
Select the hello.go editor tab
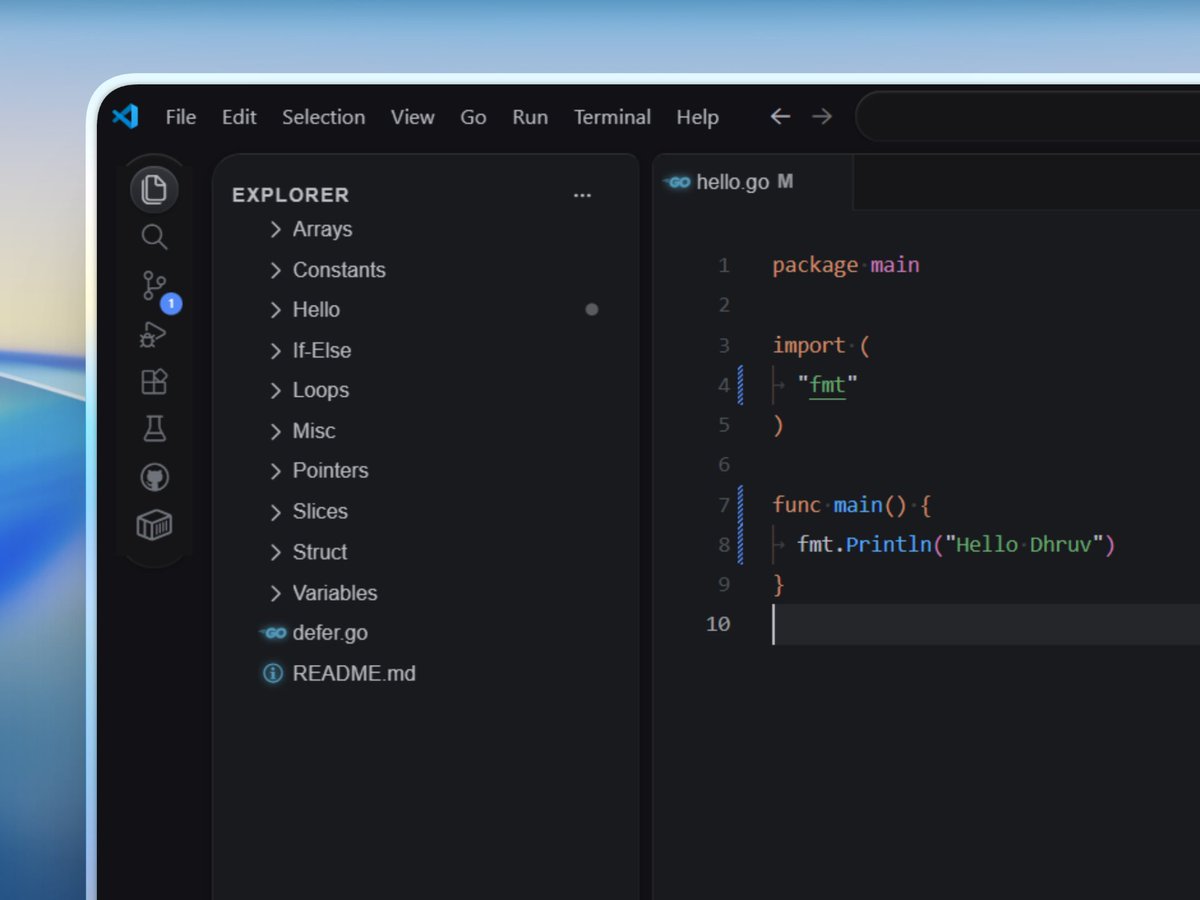753,182
